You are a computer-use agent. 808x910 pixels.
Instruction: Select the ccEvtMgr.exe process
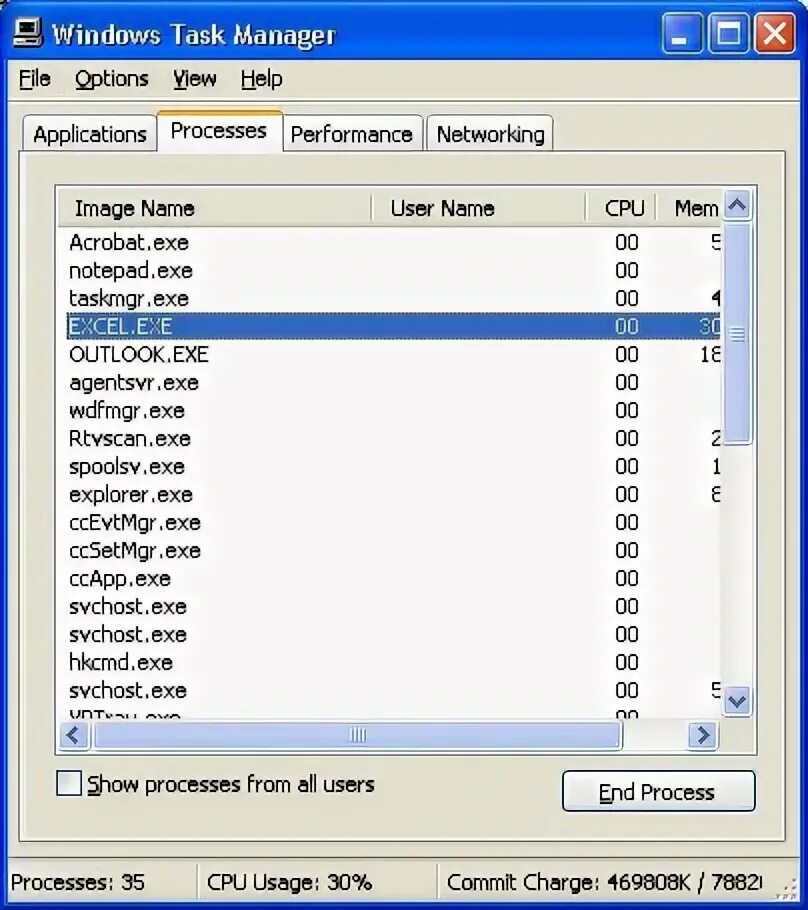coord(394,522)
